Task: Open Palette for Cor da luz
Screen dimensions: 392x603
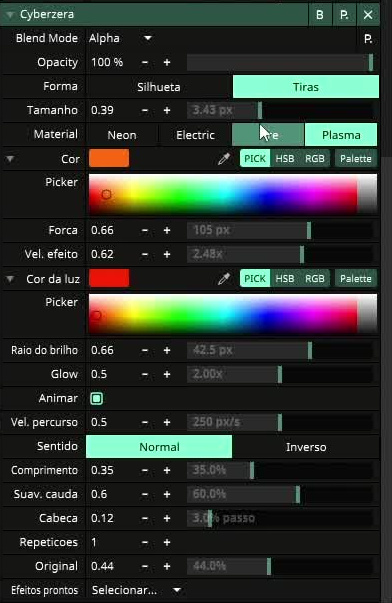Action: 356,278
